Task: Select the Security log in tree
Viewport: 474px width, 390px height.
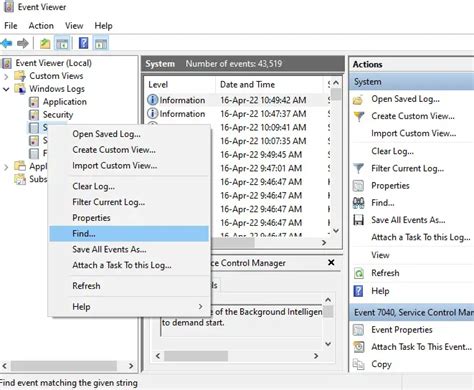Action: (58, 115)
